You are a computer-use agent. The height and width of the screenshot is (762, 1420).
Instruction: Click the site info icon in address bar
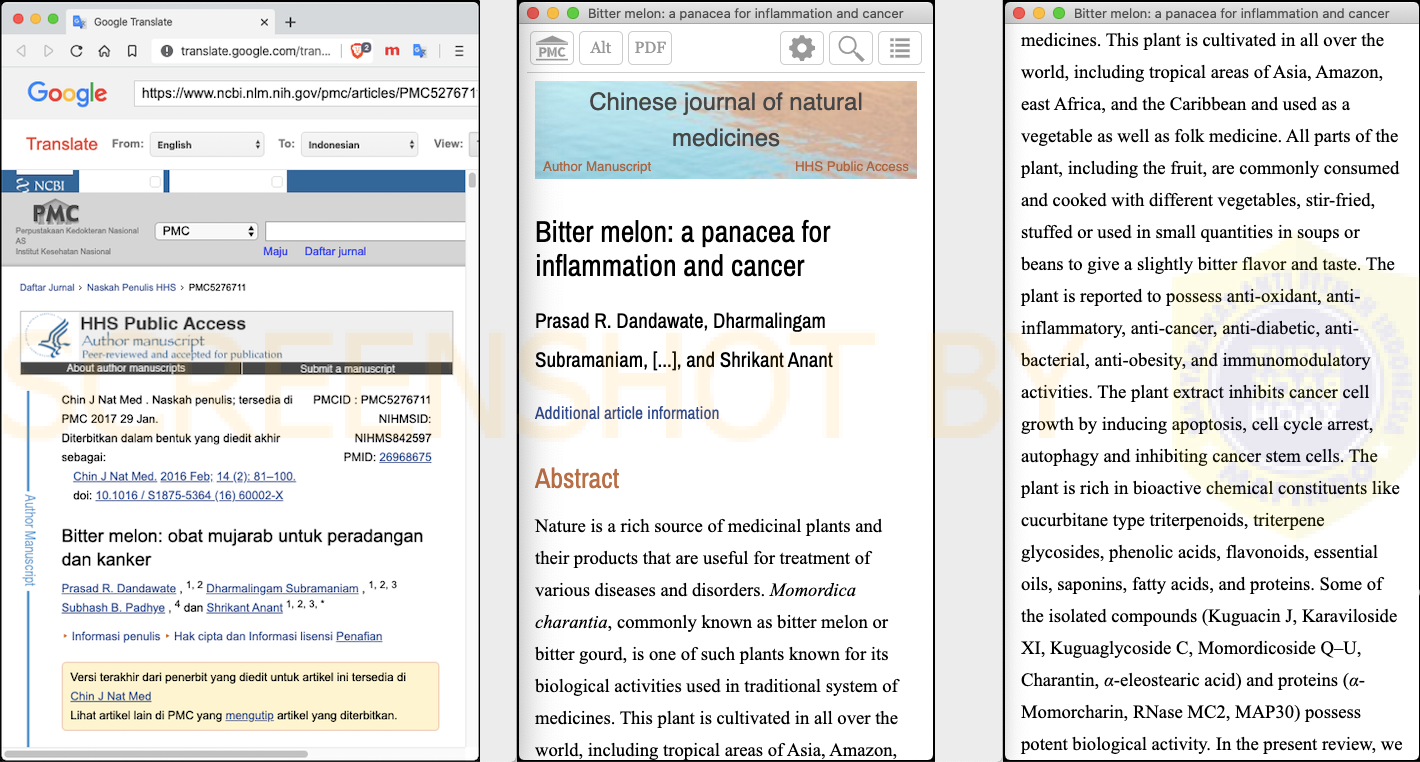point(167,51)
